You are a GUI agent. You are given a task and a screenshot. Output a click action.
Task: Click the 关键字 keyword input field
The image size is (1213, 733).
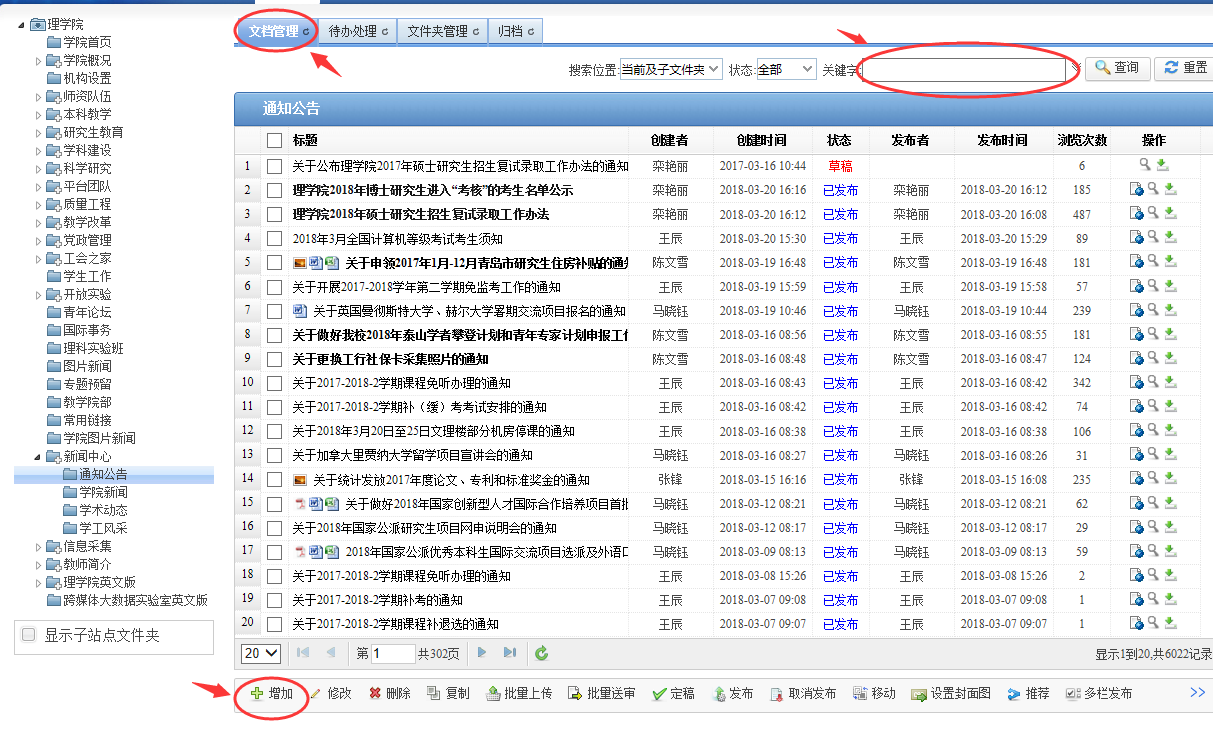click(x=963, y=69)
